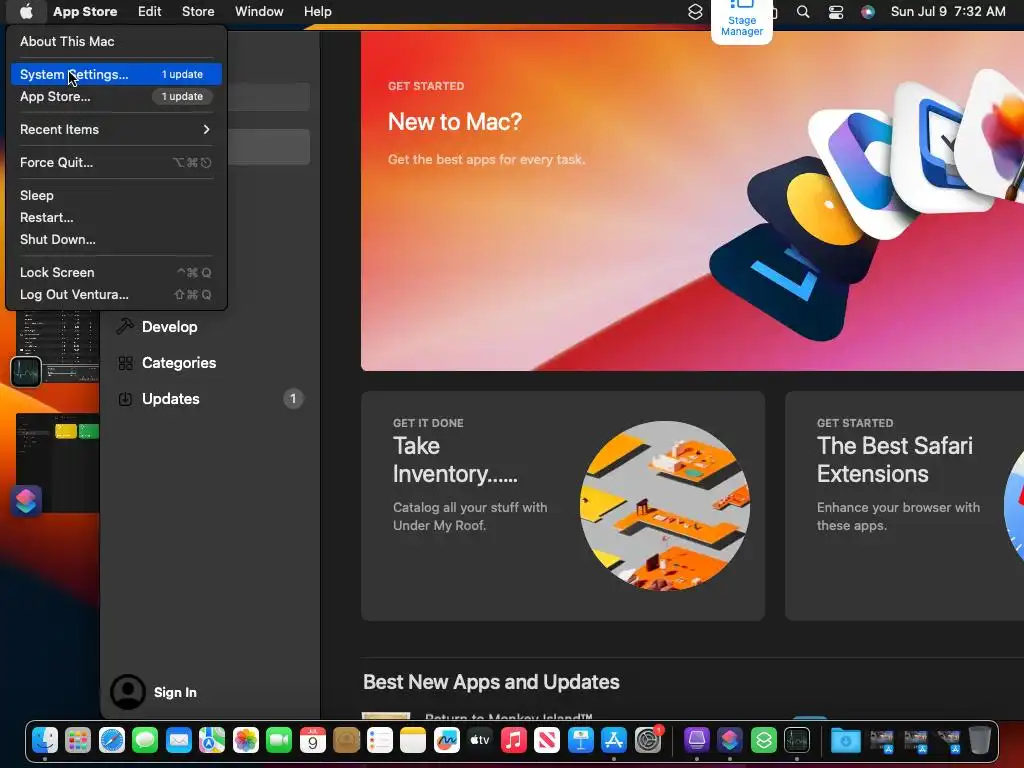Open the Window menu
Screen dimensions: 1024x768
click(x=259, y=11)
